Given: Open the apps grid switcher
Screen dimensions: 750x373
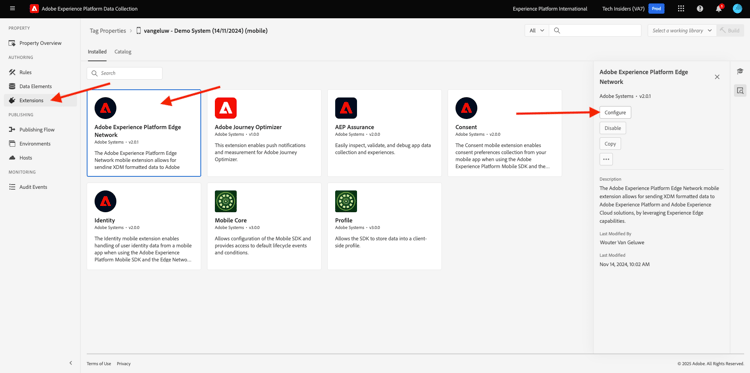Looking at the screenshot, I should (681, 9).
